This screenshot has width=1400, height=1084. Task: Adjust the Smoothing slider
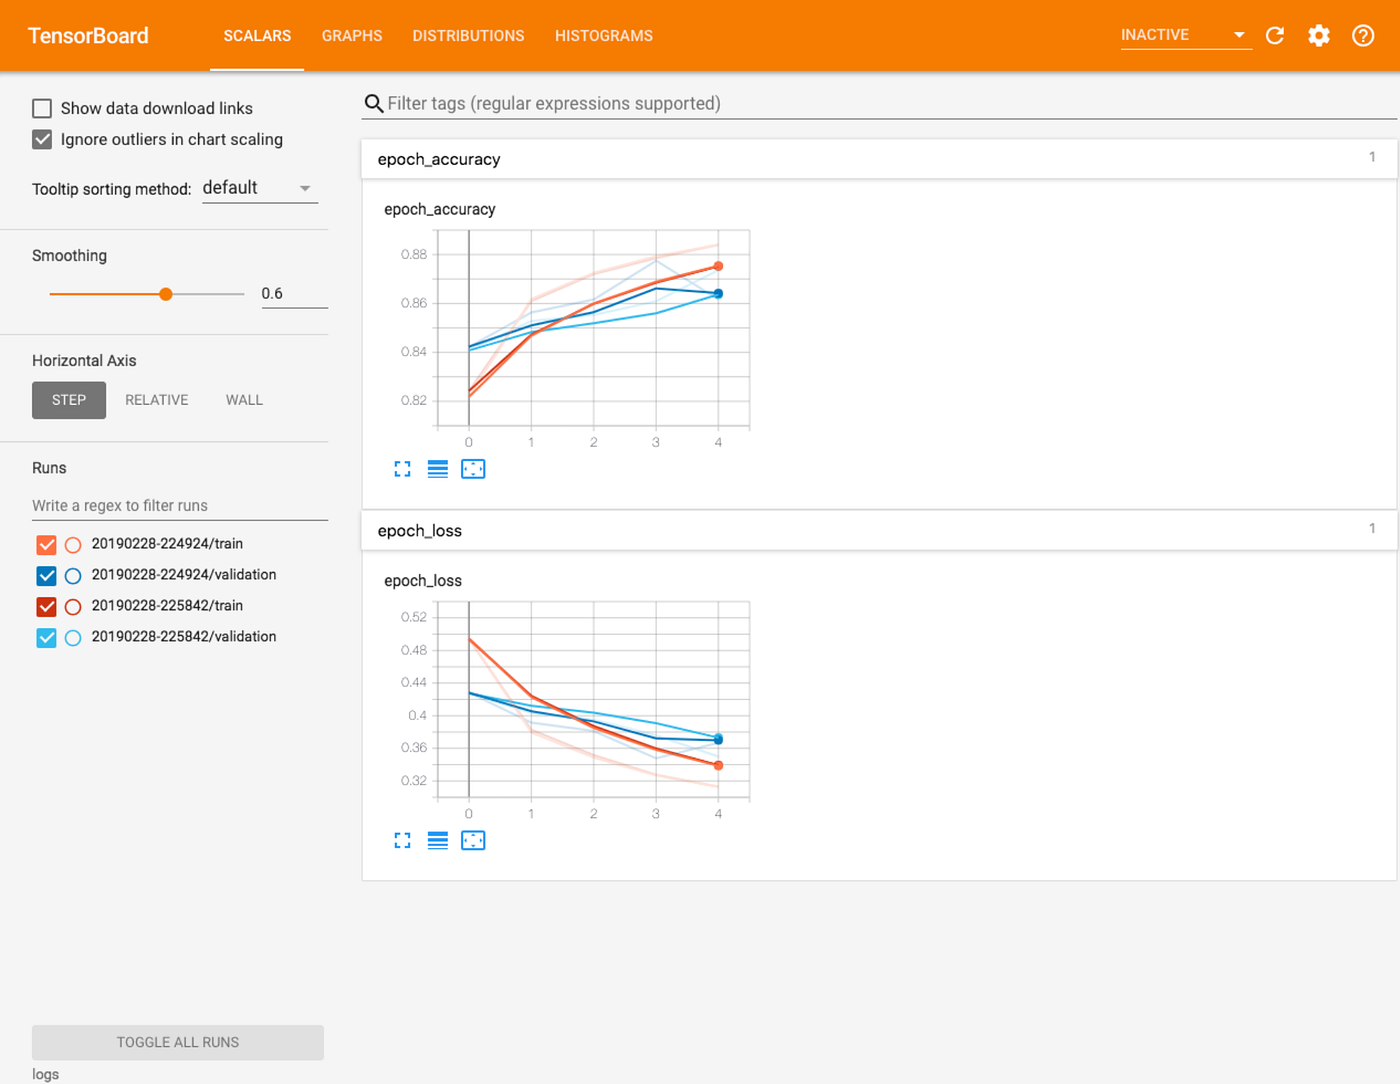coord(164,293)
